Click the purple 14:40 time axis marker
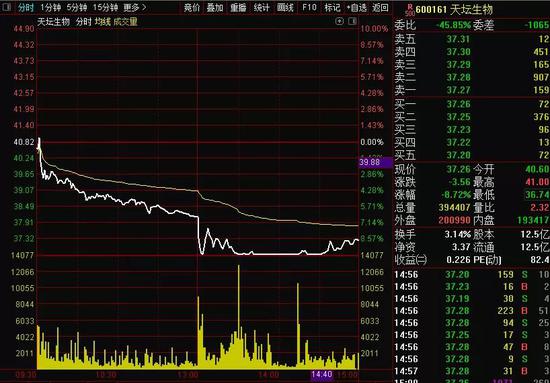The image size is (550, 383). click(322, 375)
